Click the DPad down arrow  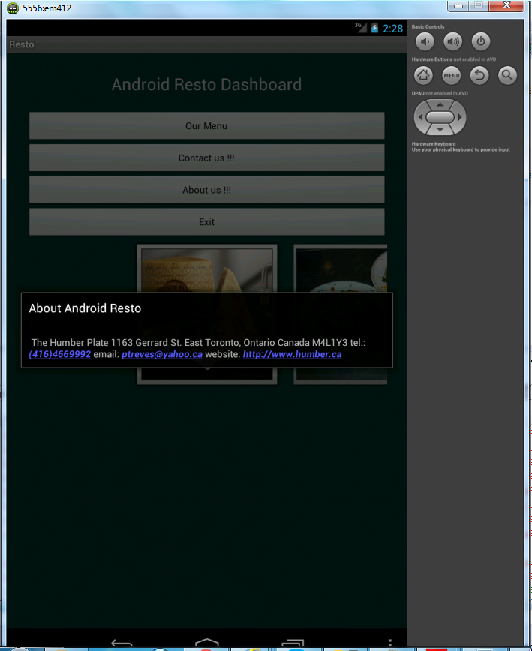point(440,130)
